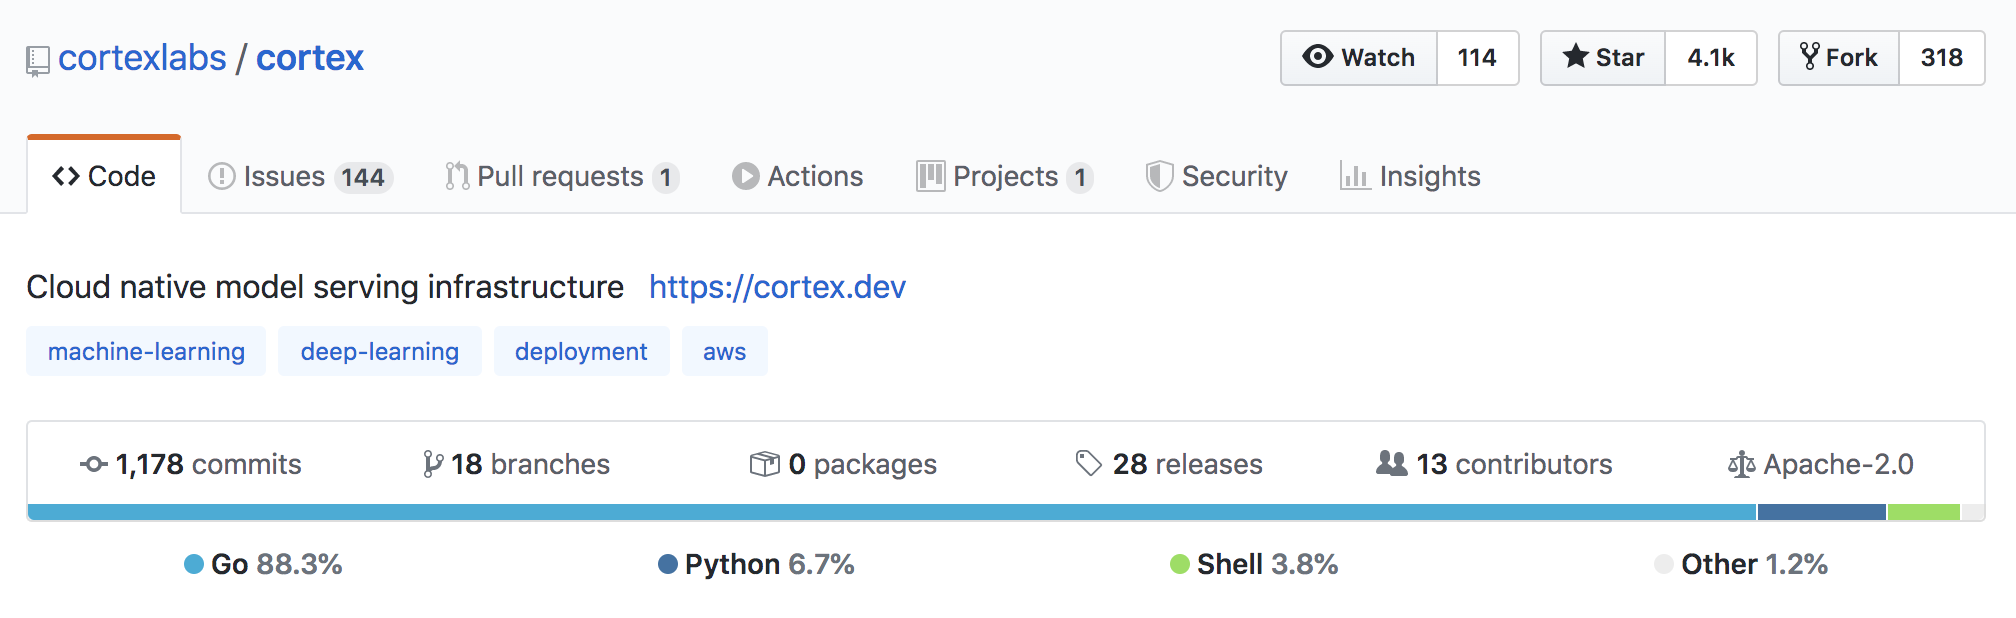Click the Insights bar graph icon
The height and width of the screenshot is (618, 2016).
coord(1355,177)
